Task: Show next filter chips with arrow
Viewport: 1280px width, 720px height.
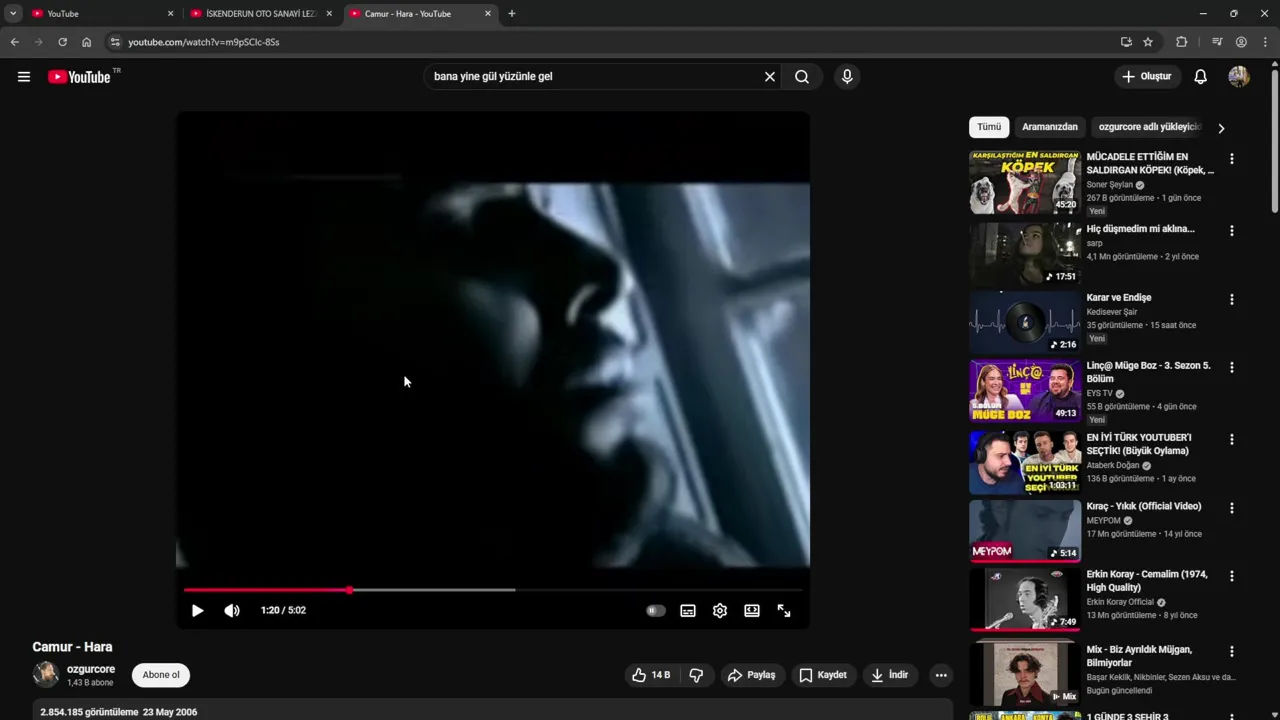Action: (1221, 128)
